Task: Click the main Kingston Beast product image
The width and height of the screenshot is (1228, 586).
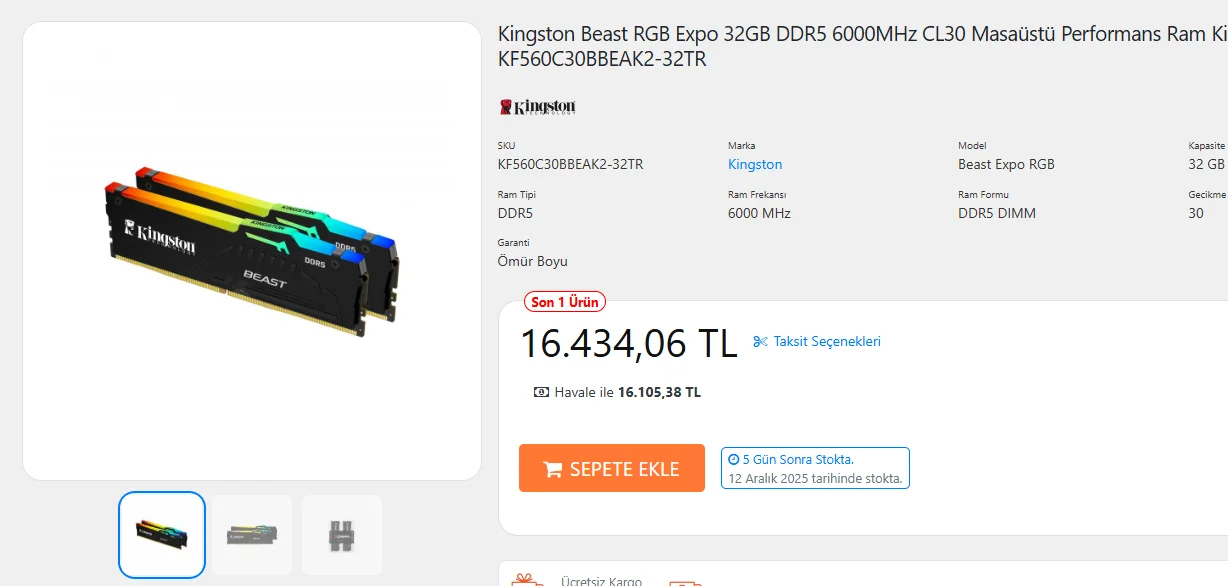Action: coord(252,250)
